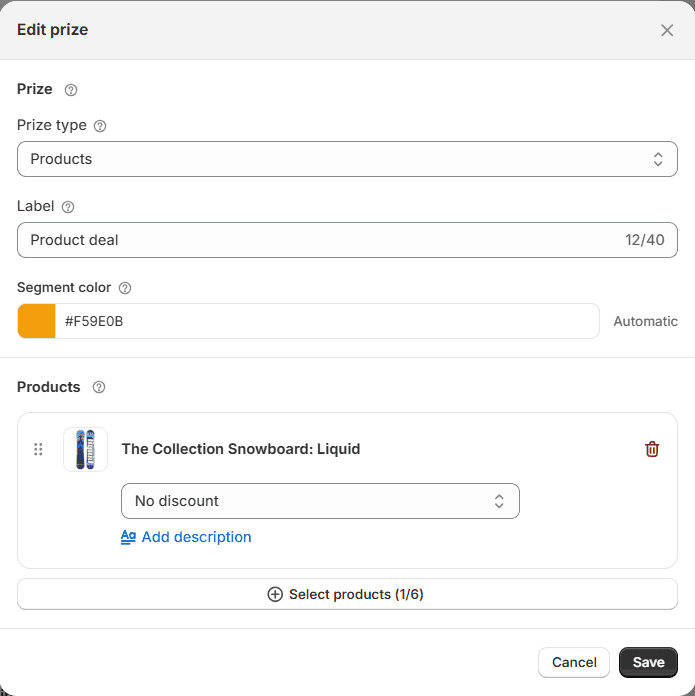Screen dimensions: 695x696
Task: Save the prize changes
Action: 648,662
